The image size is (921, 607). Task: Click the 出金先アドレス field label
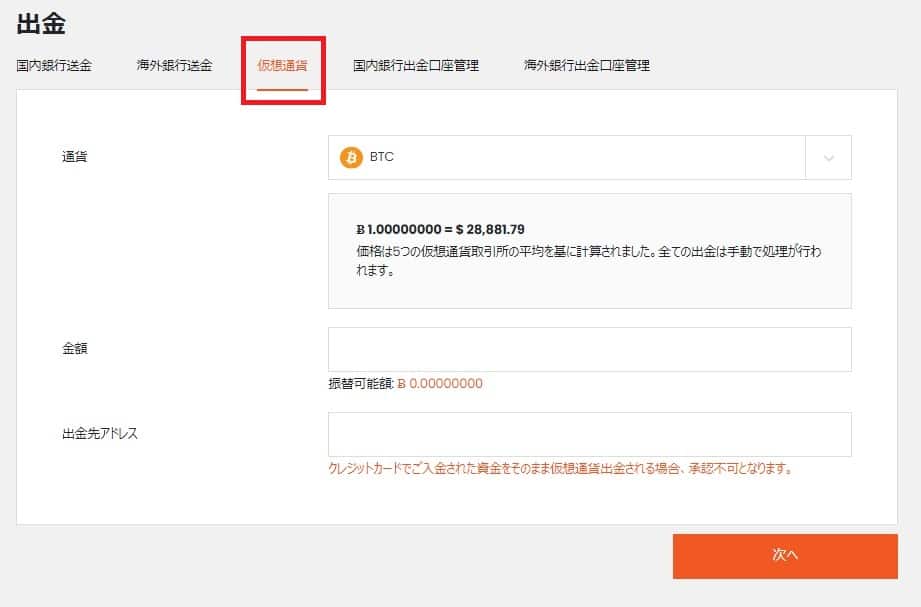100,434
